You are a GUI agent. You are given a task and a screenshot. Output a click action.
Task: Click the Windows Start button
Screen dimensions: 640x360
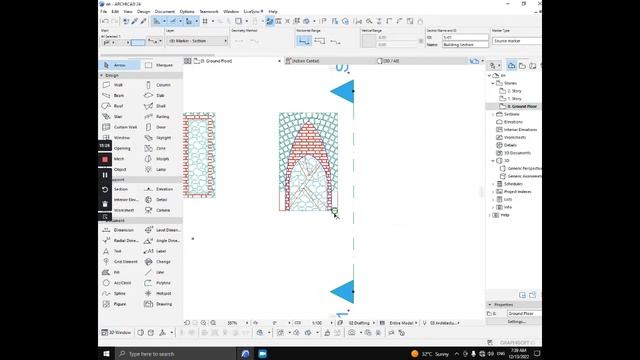(107, 354)
